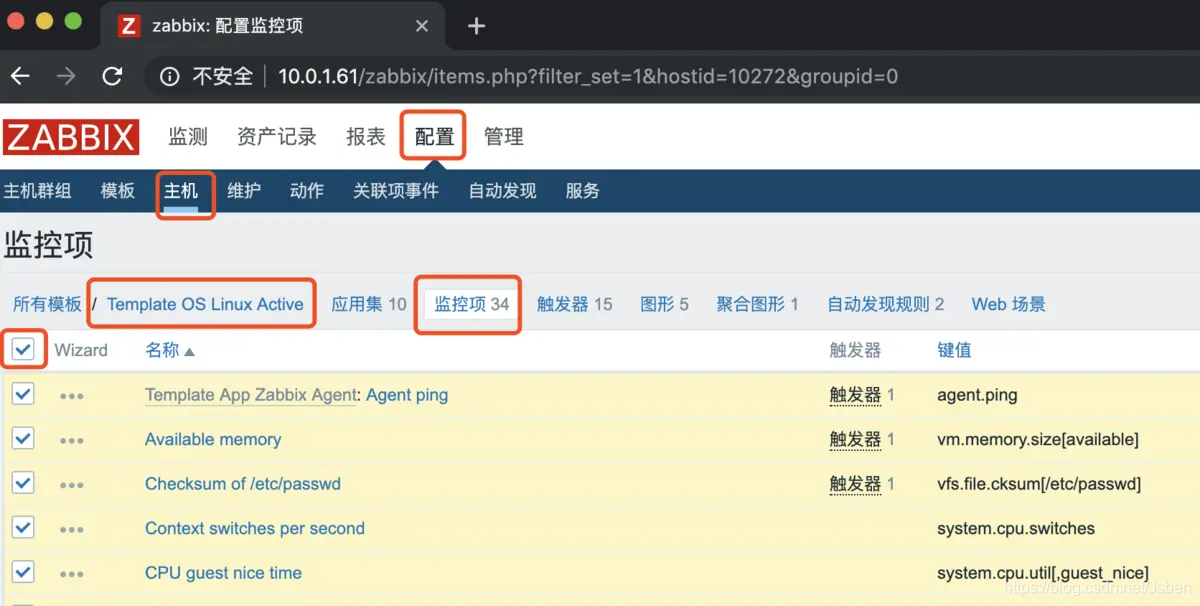Switch to 图形 5 tab
The width and height of the screenshot is (1200, 606).
pos(664,304)
